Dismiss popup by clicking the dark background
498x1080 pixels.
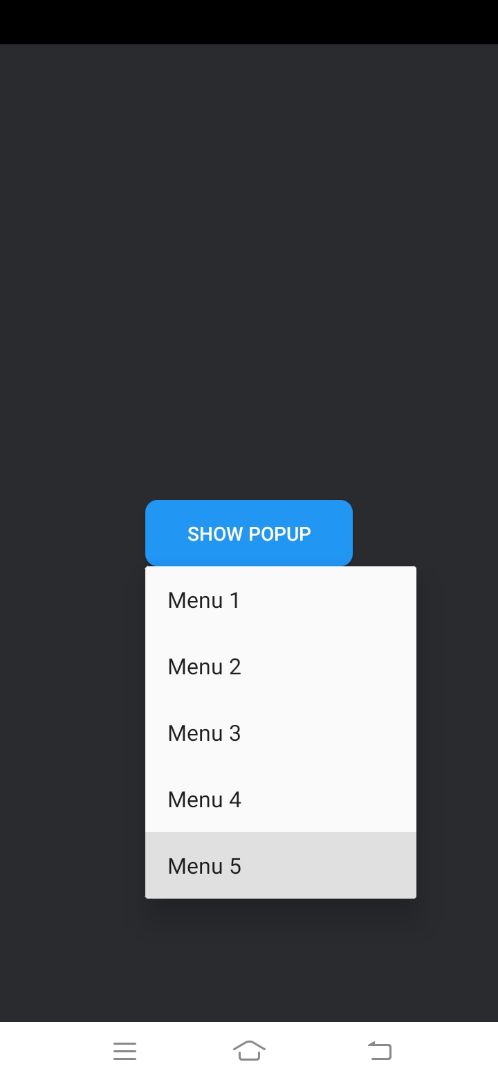(249, 276)
